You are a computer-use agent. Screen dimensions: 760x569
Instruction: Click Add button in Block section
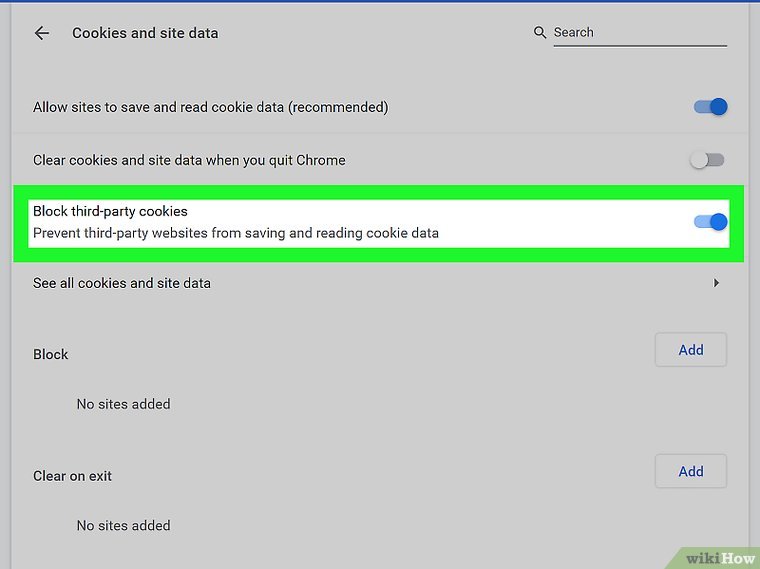(x=690, y=350)
